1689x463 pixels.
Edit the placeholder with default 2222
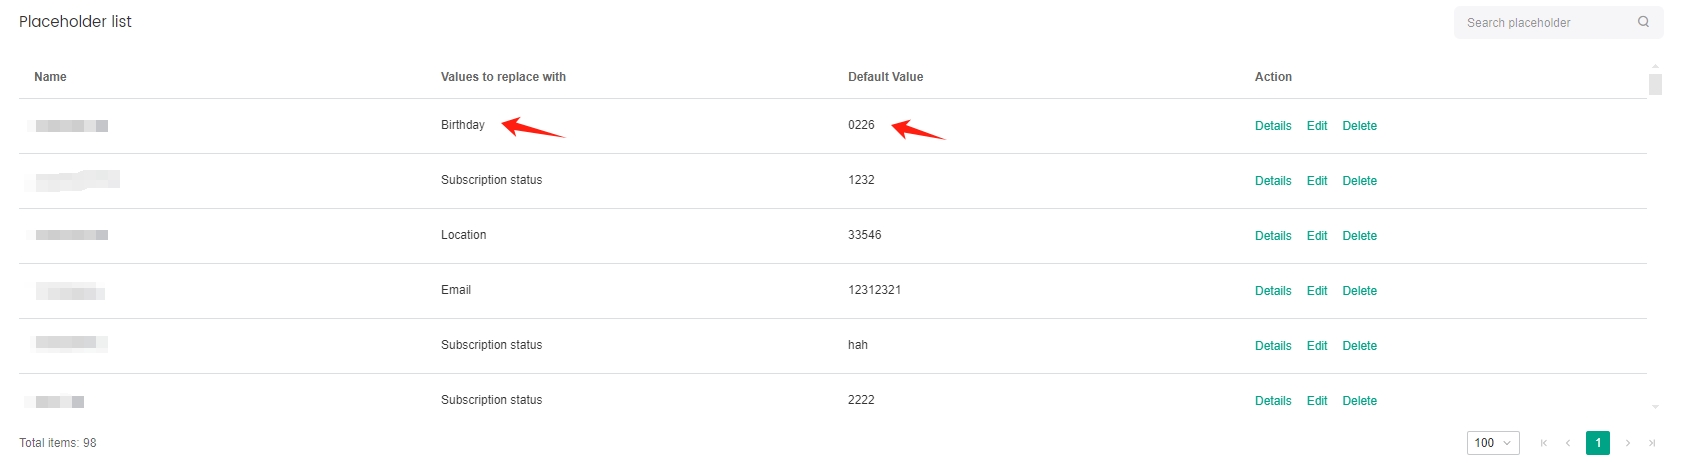click(x=1317, y=401)
